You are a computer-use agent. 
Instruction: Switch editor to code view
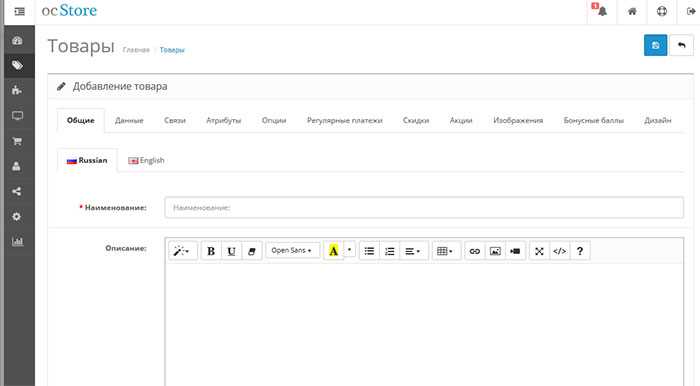click(x=559, y=251)
